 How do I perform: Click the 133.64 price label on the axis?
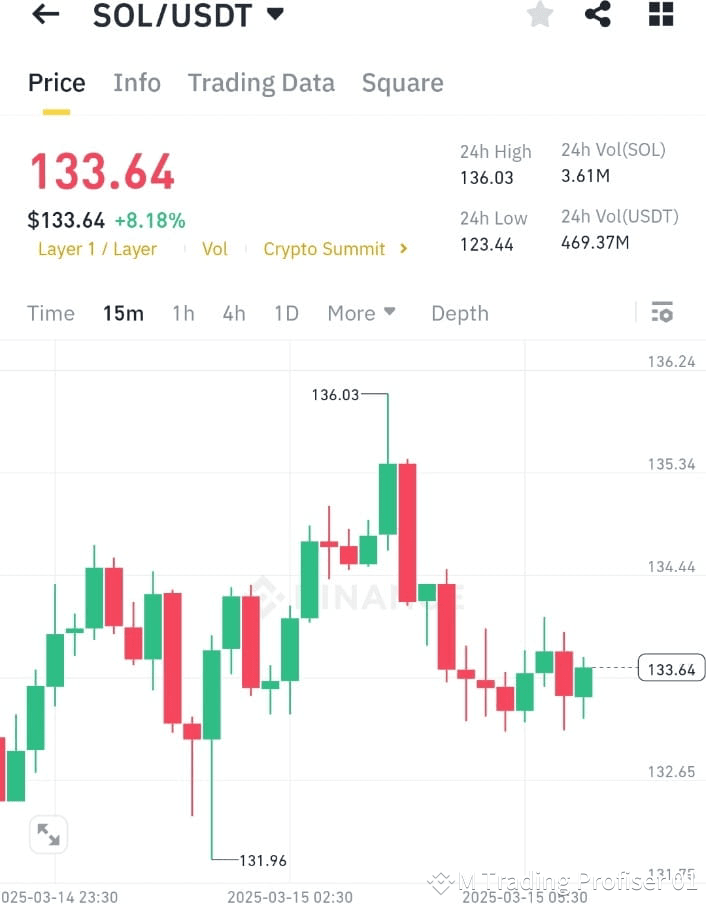671,668
